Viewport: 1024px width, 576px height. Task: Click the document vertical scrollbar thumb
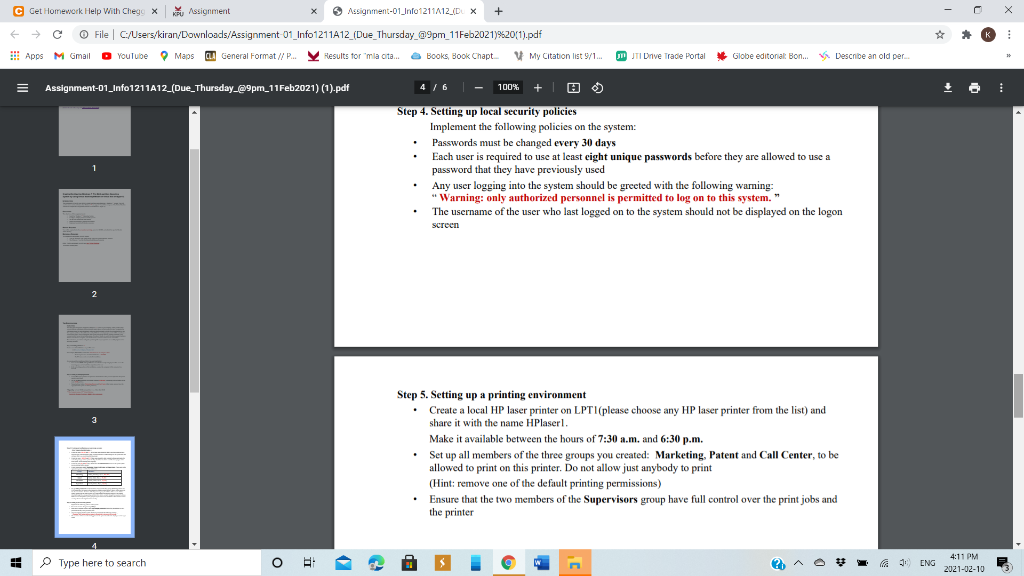1018,396
